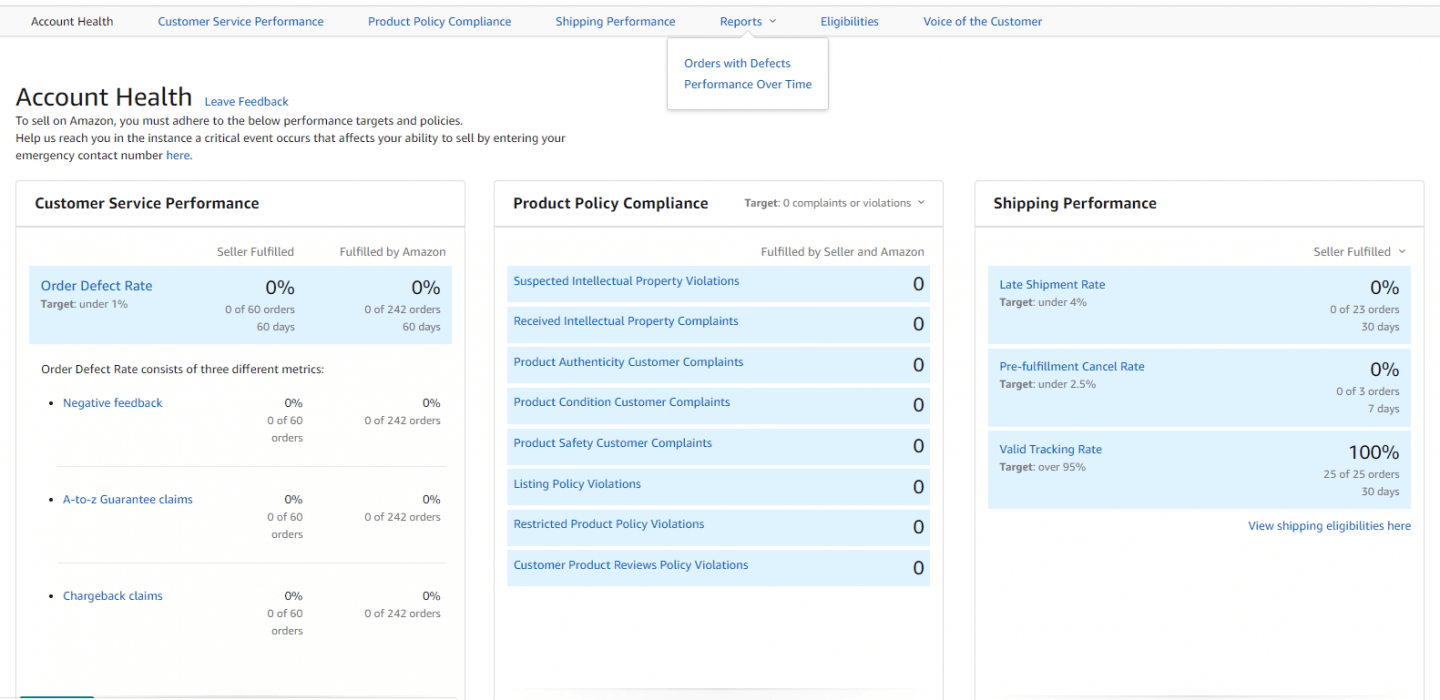Open the Eligibilities tab

pyautogui.click(x=849, y=21)
